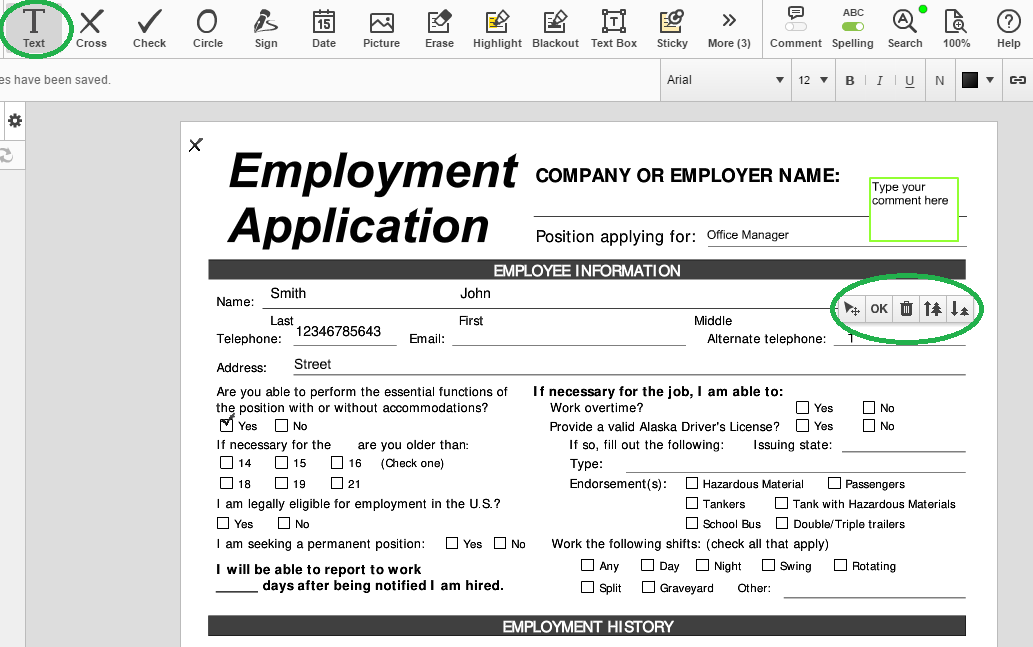Click the Email input line
Screen dimensions: 1033x647
click(x=569, y=338)
